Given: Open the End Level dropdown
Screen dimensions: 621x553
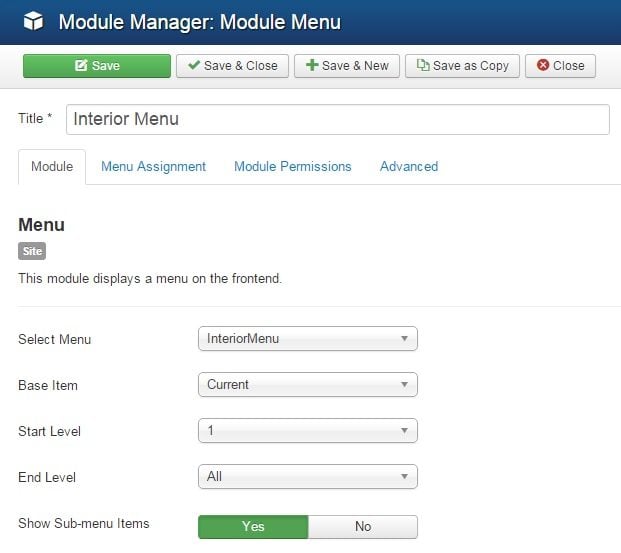Looking at the screenshot, I should (x=307, y=477).
